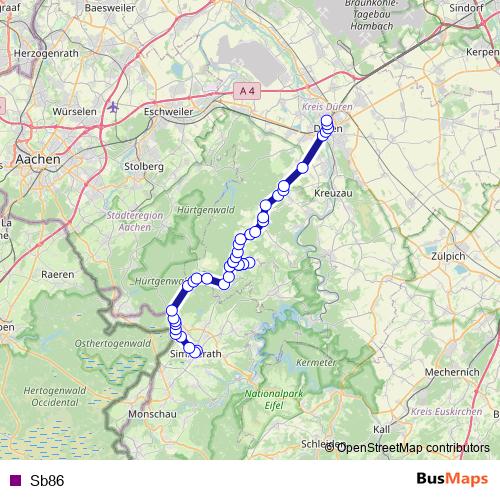This screenshot has width=500, height=500.
Task: Select the easternmost stop of the side branch
Action: tap(249, 262)
